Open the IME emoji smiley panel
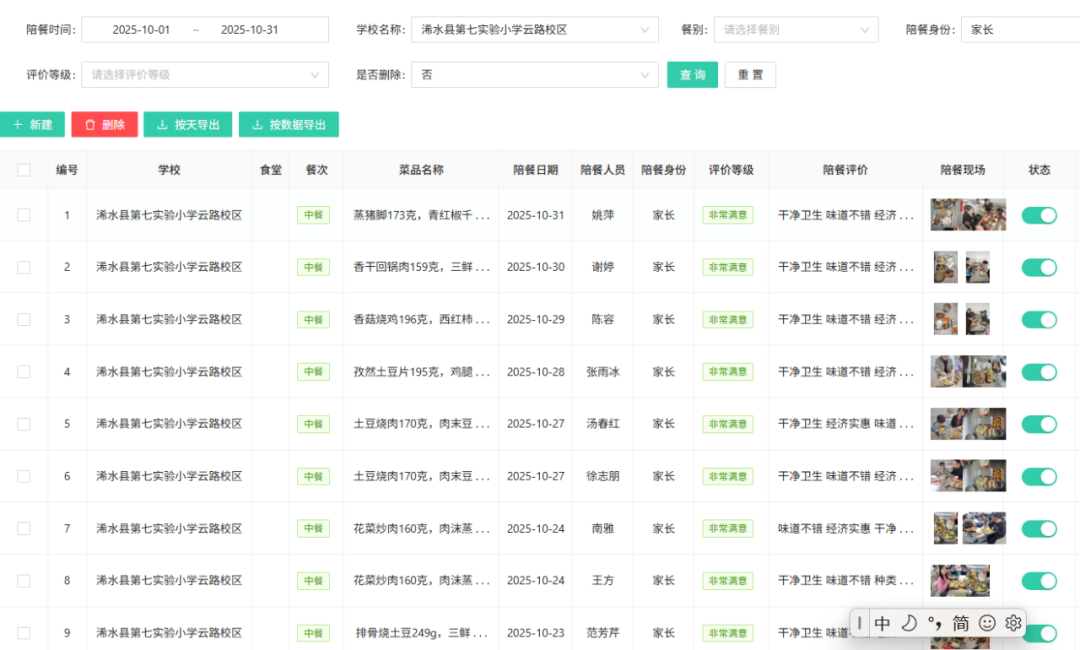This screenshot has height=650, width=1080. (x=987, y=623)
